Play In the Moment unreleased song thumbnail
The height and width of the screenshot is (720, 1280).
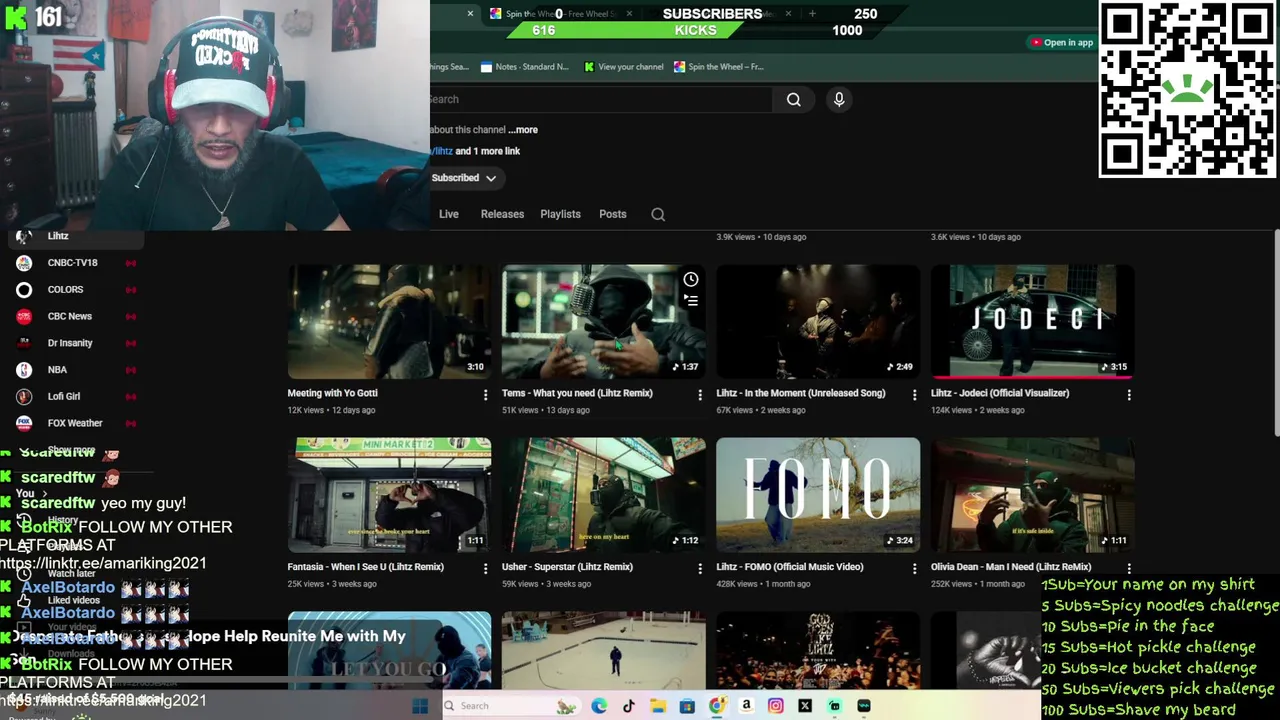pos(818,322)
